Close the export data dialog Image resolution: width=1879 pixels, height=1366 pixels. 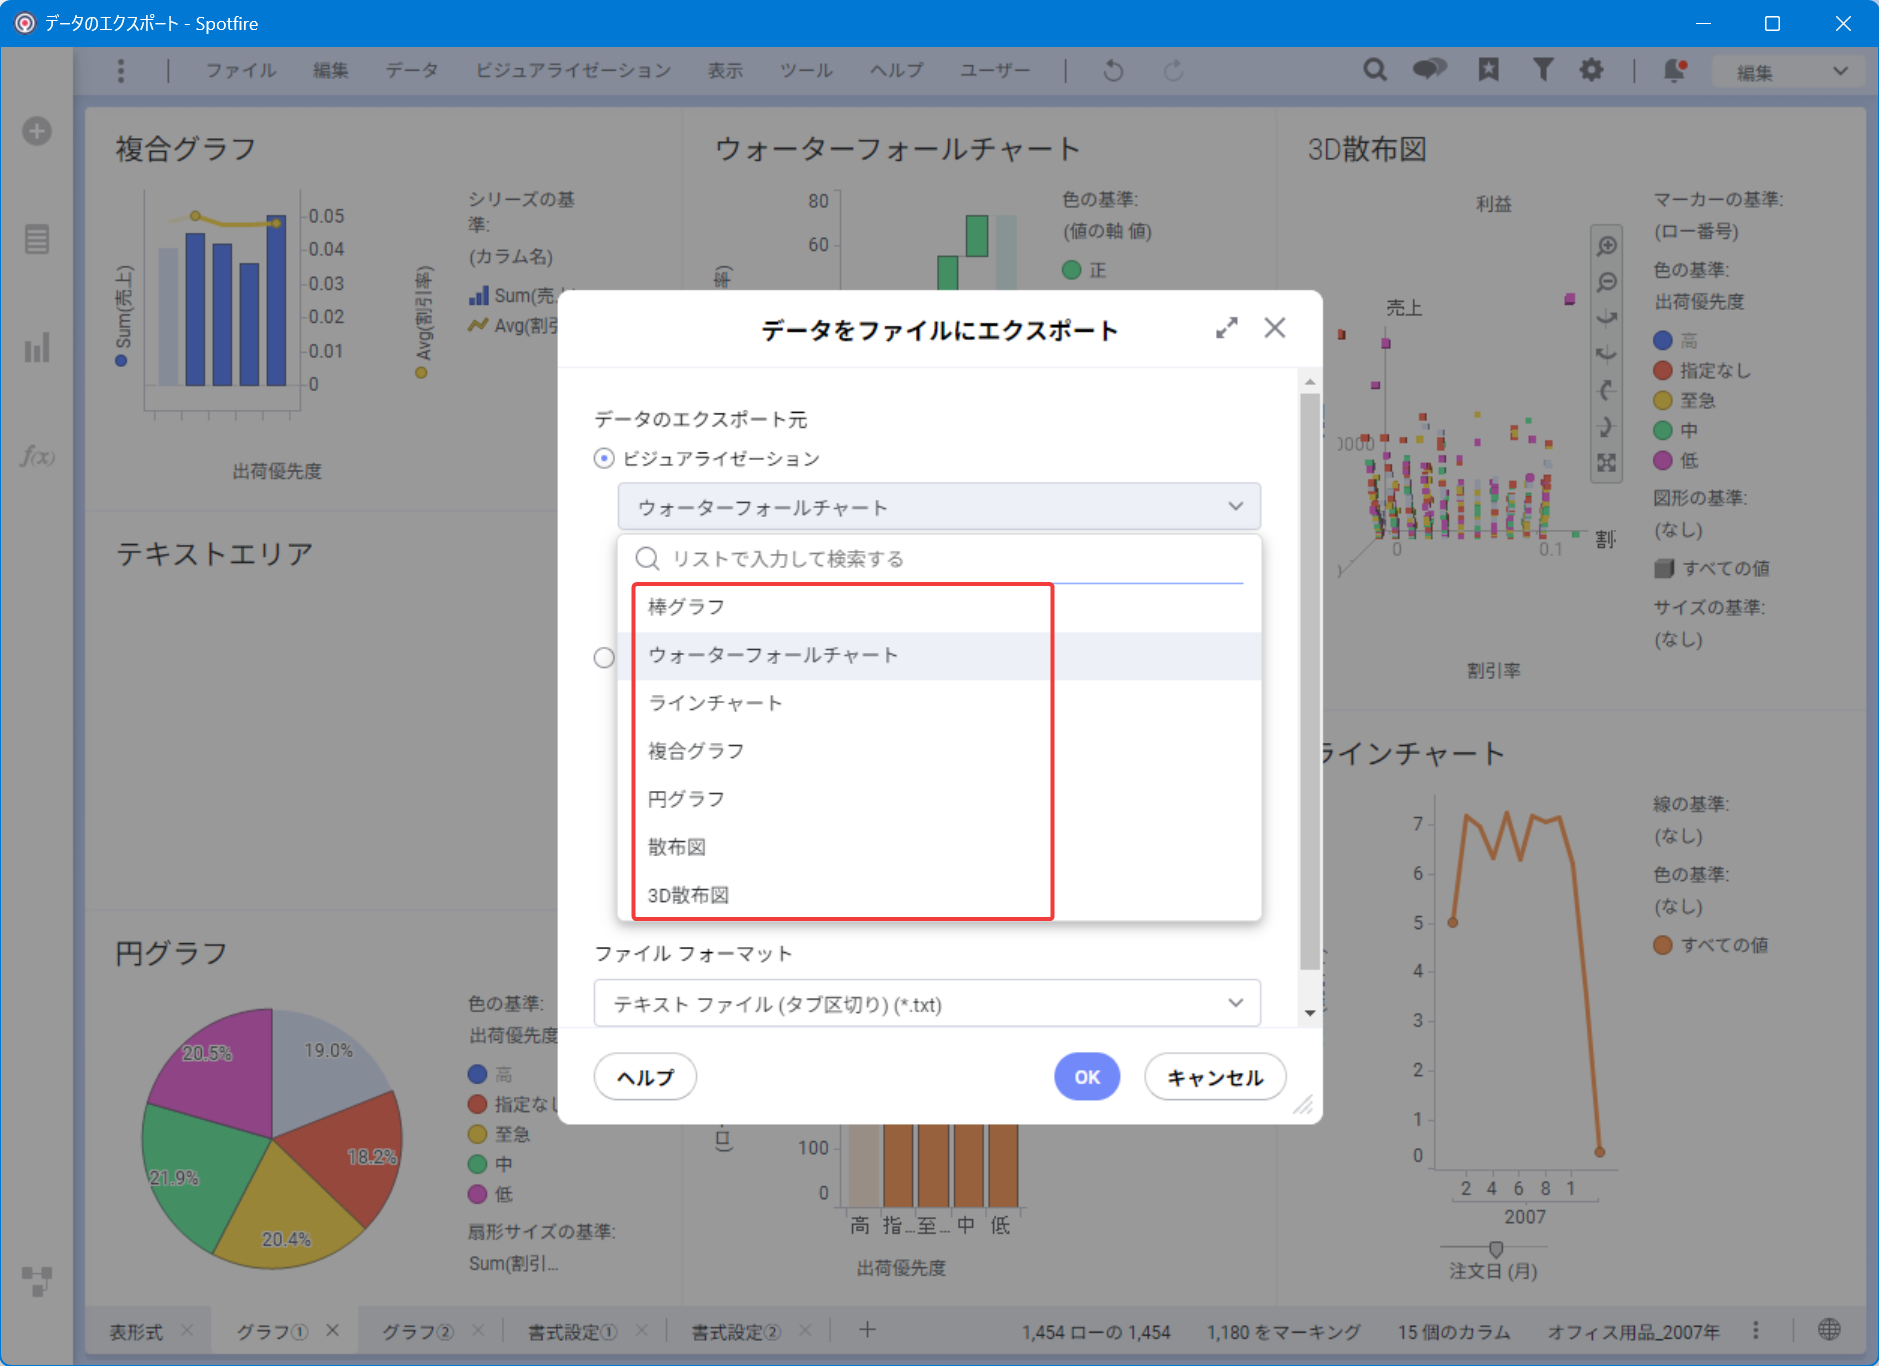1274,328
